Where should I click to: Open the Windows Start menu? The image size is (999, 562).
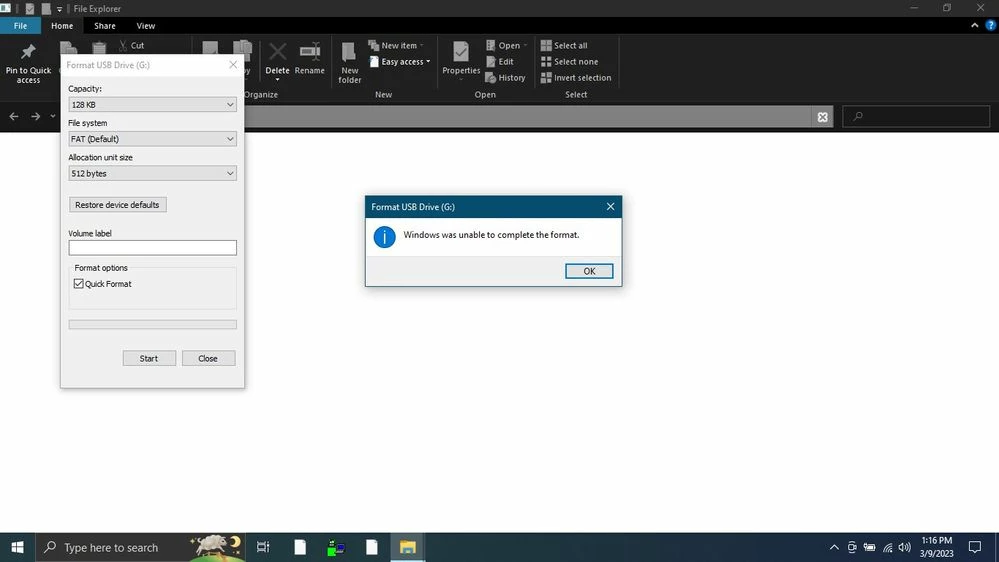[17, 547]
